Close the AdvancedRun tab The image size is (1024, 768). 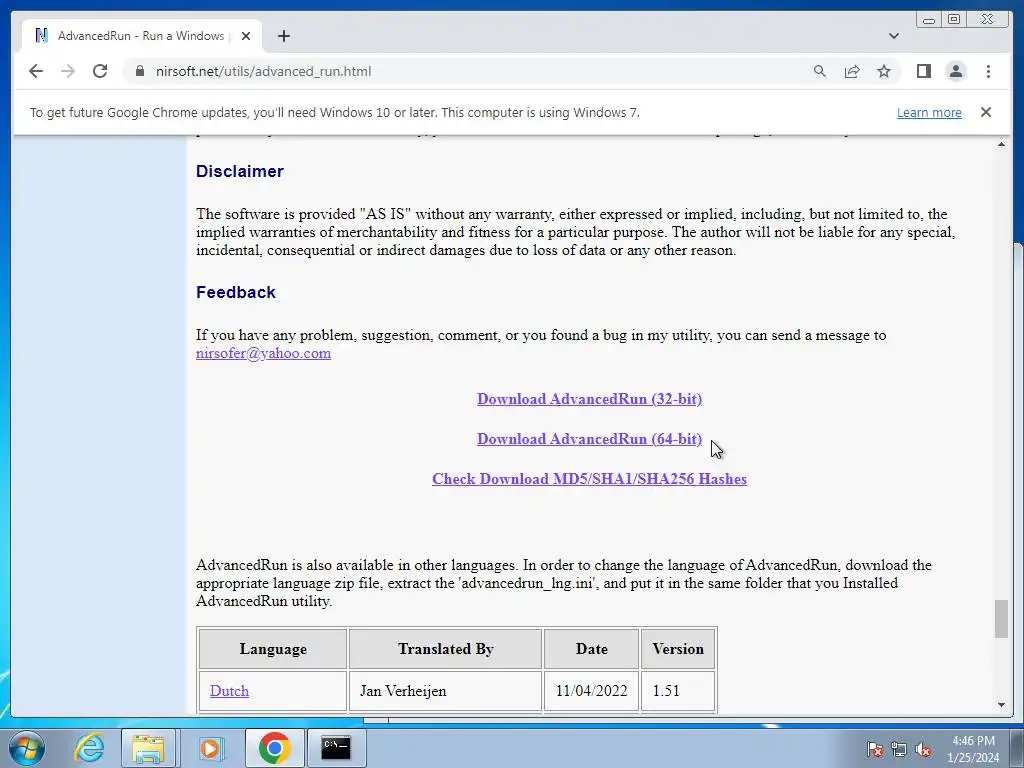(x=246, y=36)
